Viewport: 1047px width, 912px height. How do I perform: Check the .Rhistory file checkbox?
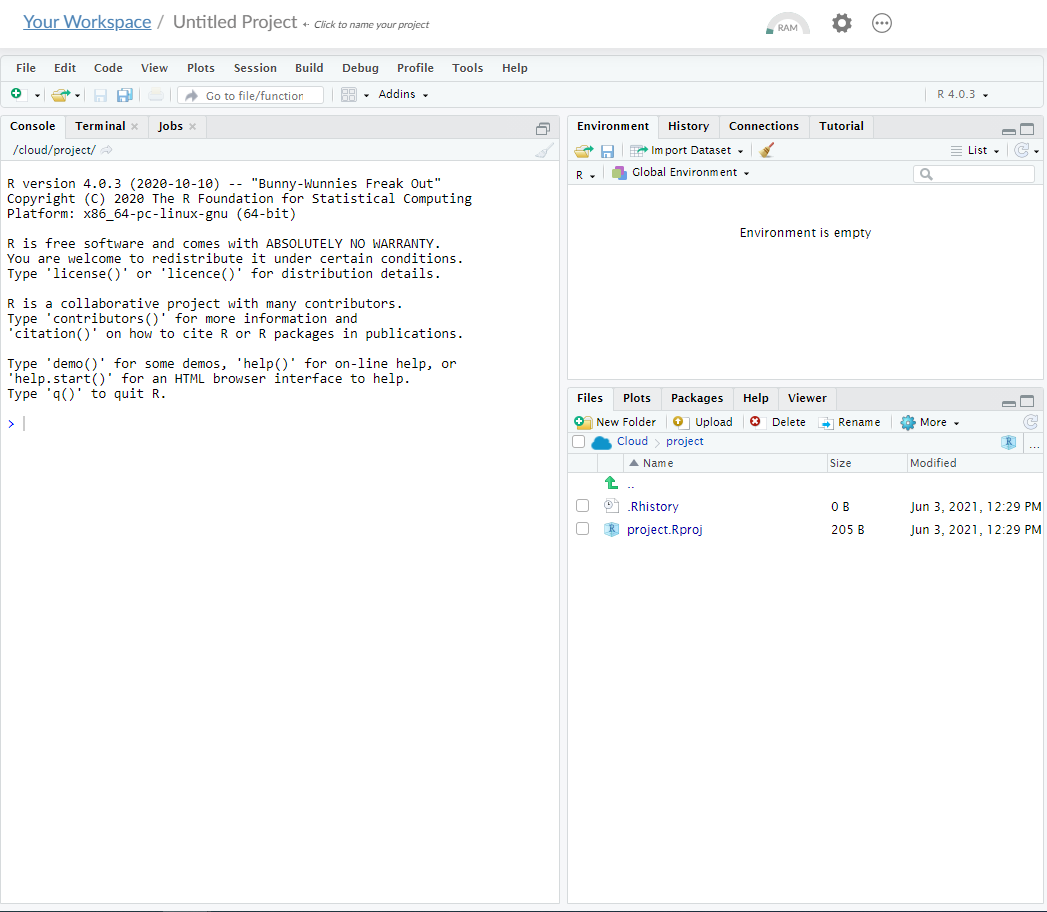coord(582,506)
